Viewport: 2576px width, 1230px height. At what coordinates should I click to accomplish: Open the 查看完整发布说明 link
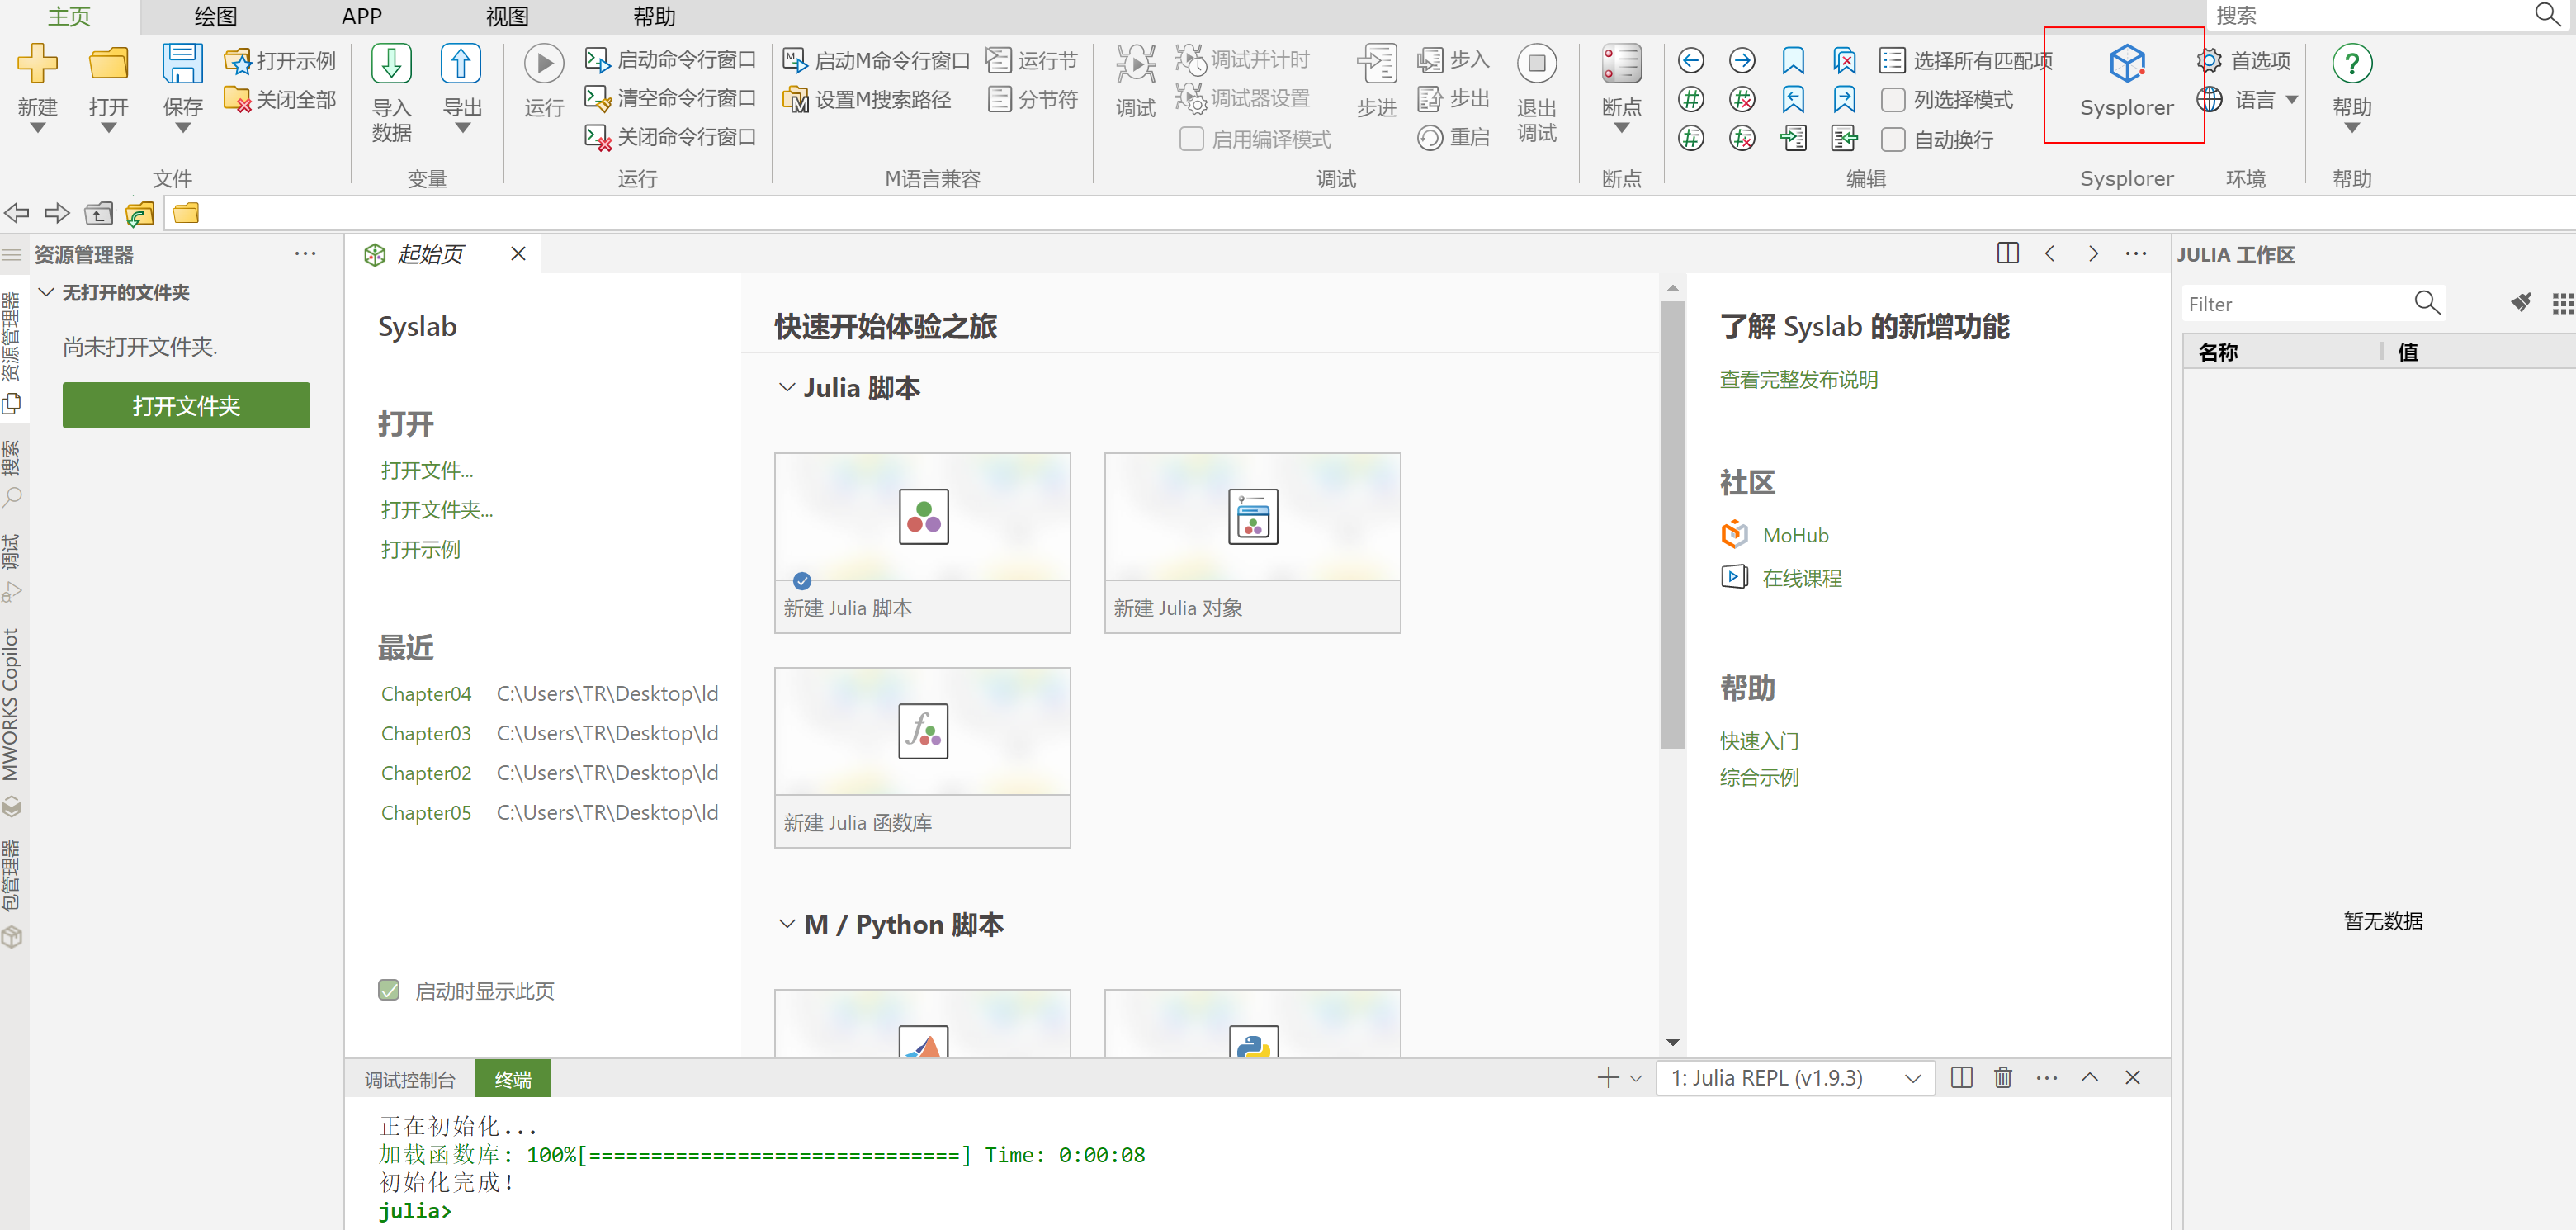pyautogui.click(x=1798, y=380)
